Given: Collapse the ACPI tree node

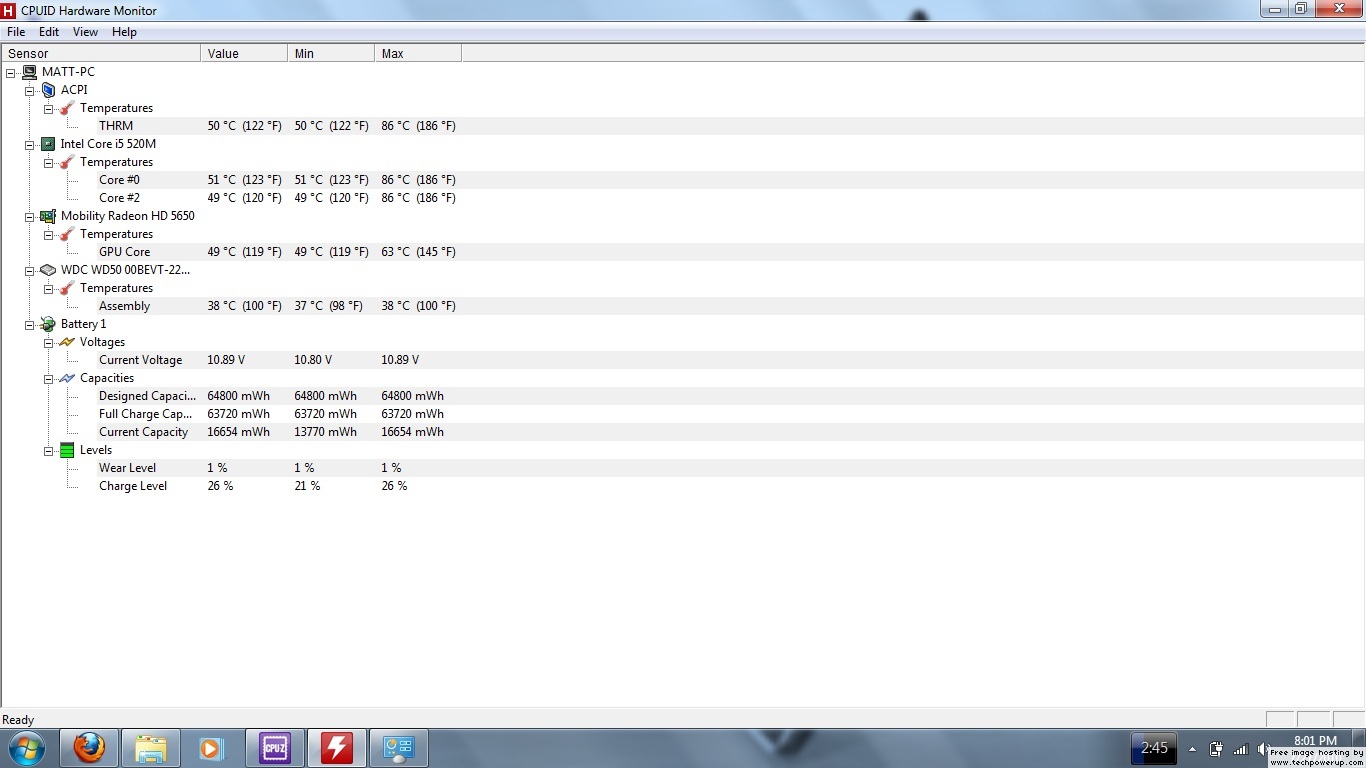Looking at the screenshot, I should tap(30, 90).
